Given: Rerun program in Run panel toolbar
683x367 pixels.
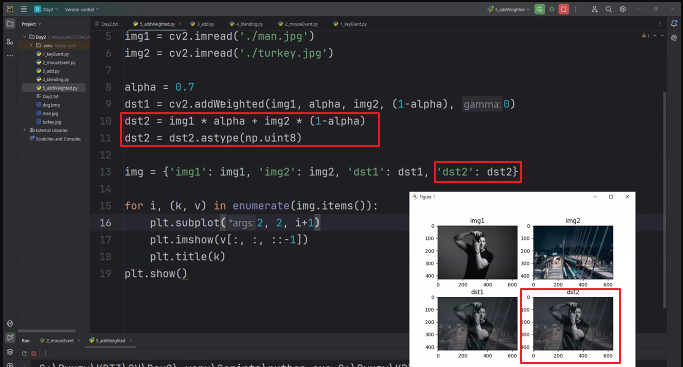Looking at the screenshot, I should coord(24,354).
